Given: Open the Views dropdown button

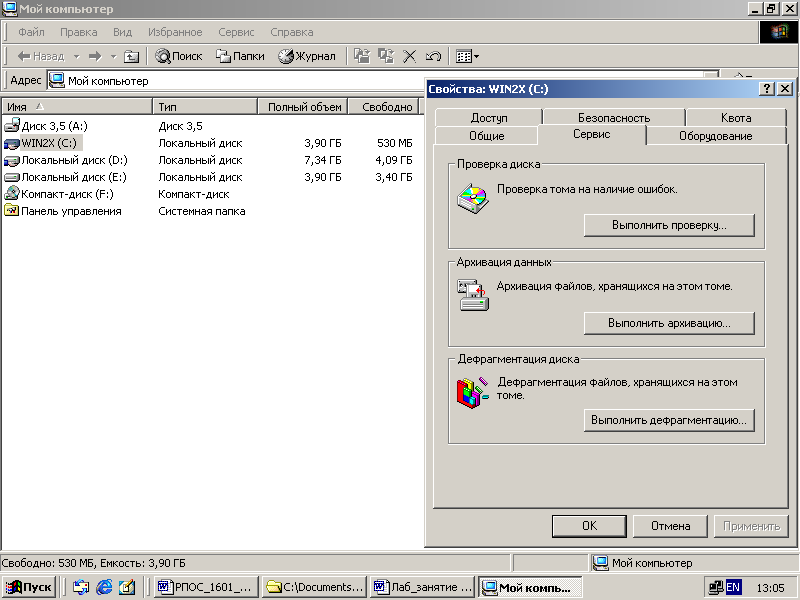Looking at the screenshot, I should click(467, 56).
